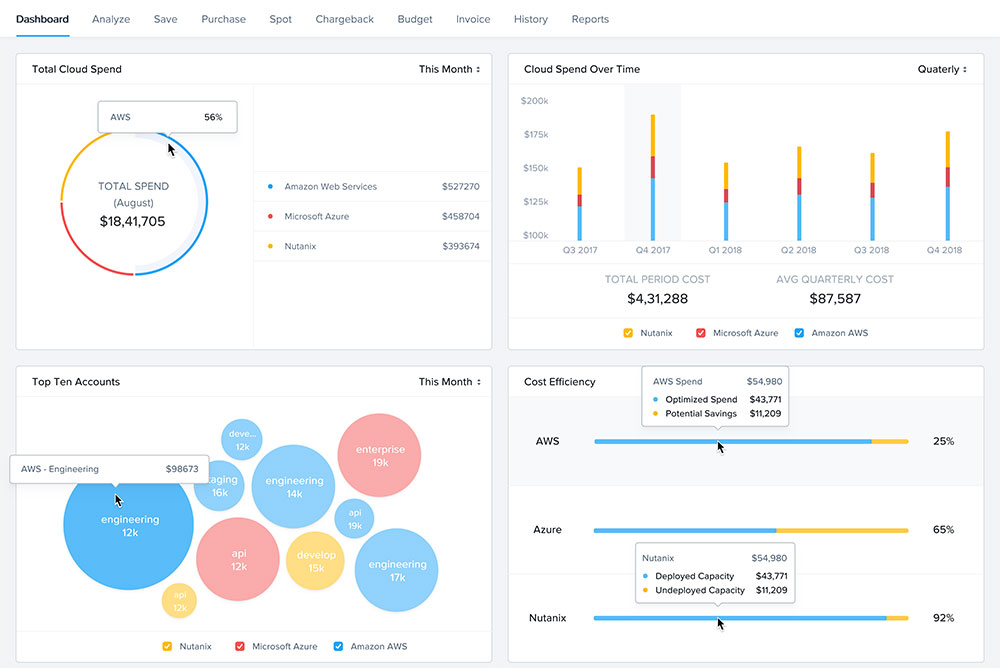Screen dimensions: 1000x668
Task: Click the engineering 17k bubble
Action: 397,570
